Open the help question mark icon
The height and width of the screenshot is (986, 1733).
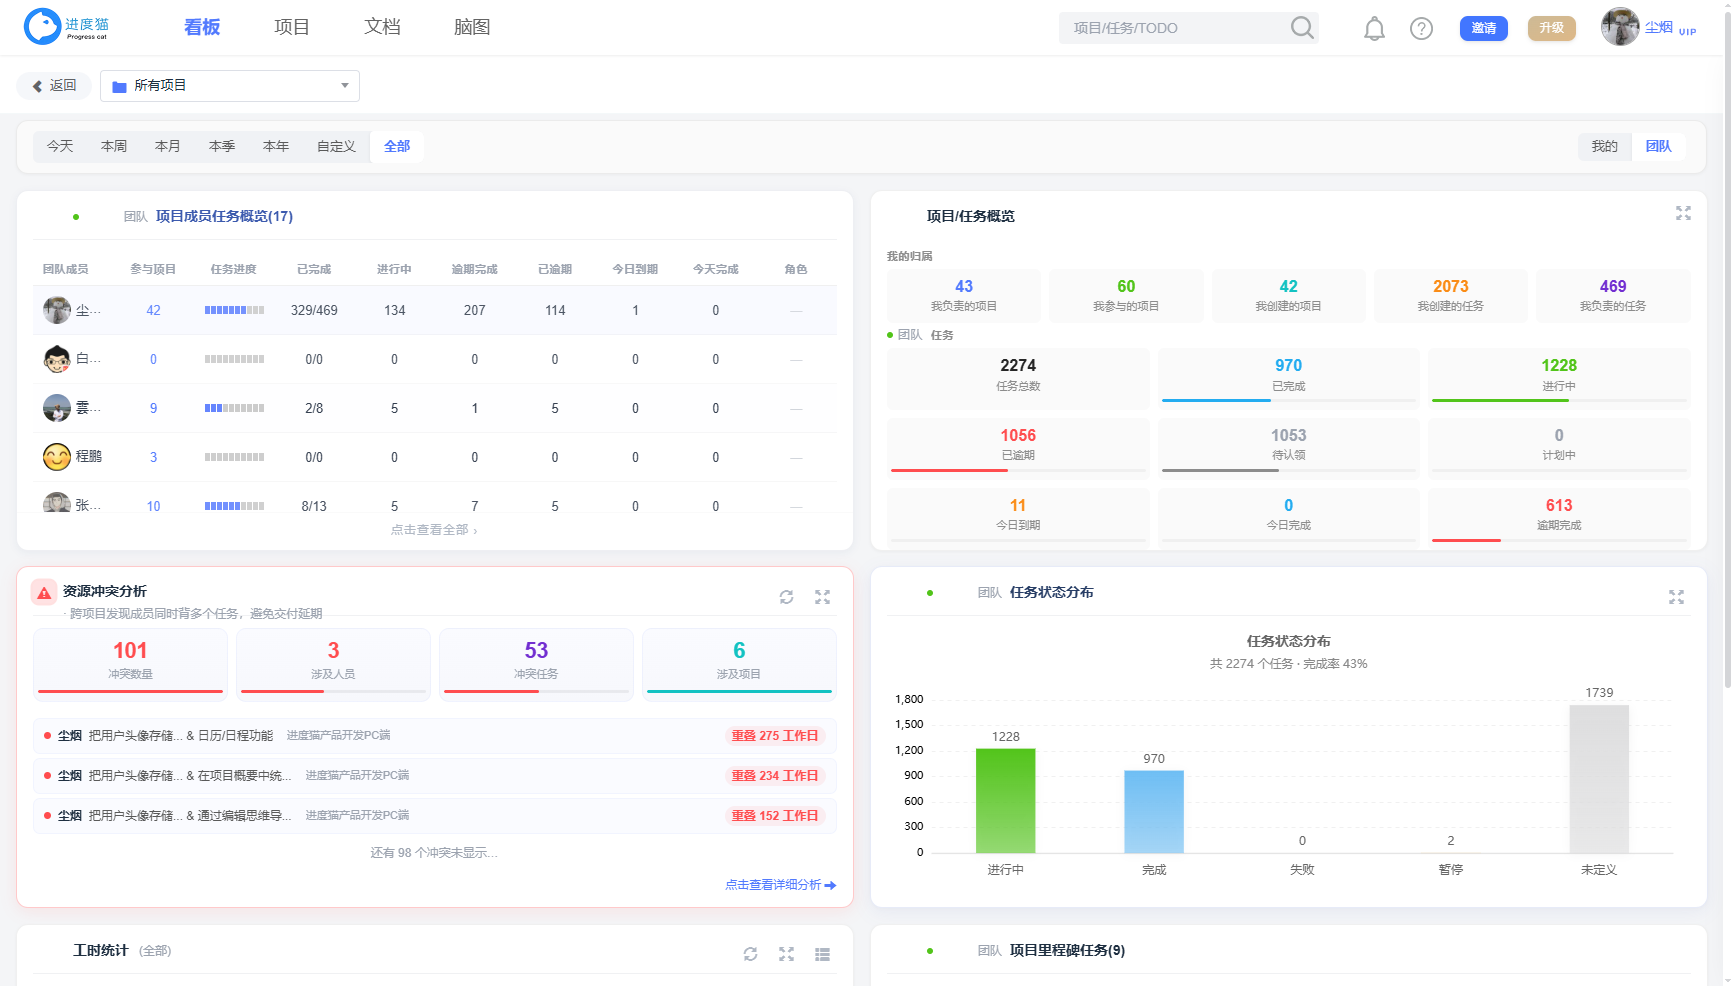[1421, 29]
